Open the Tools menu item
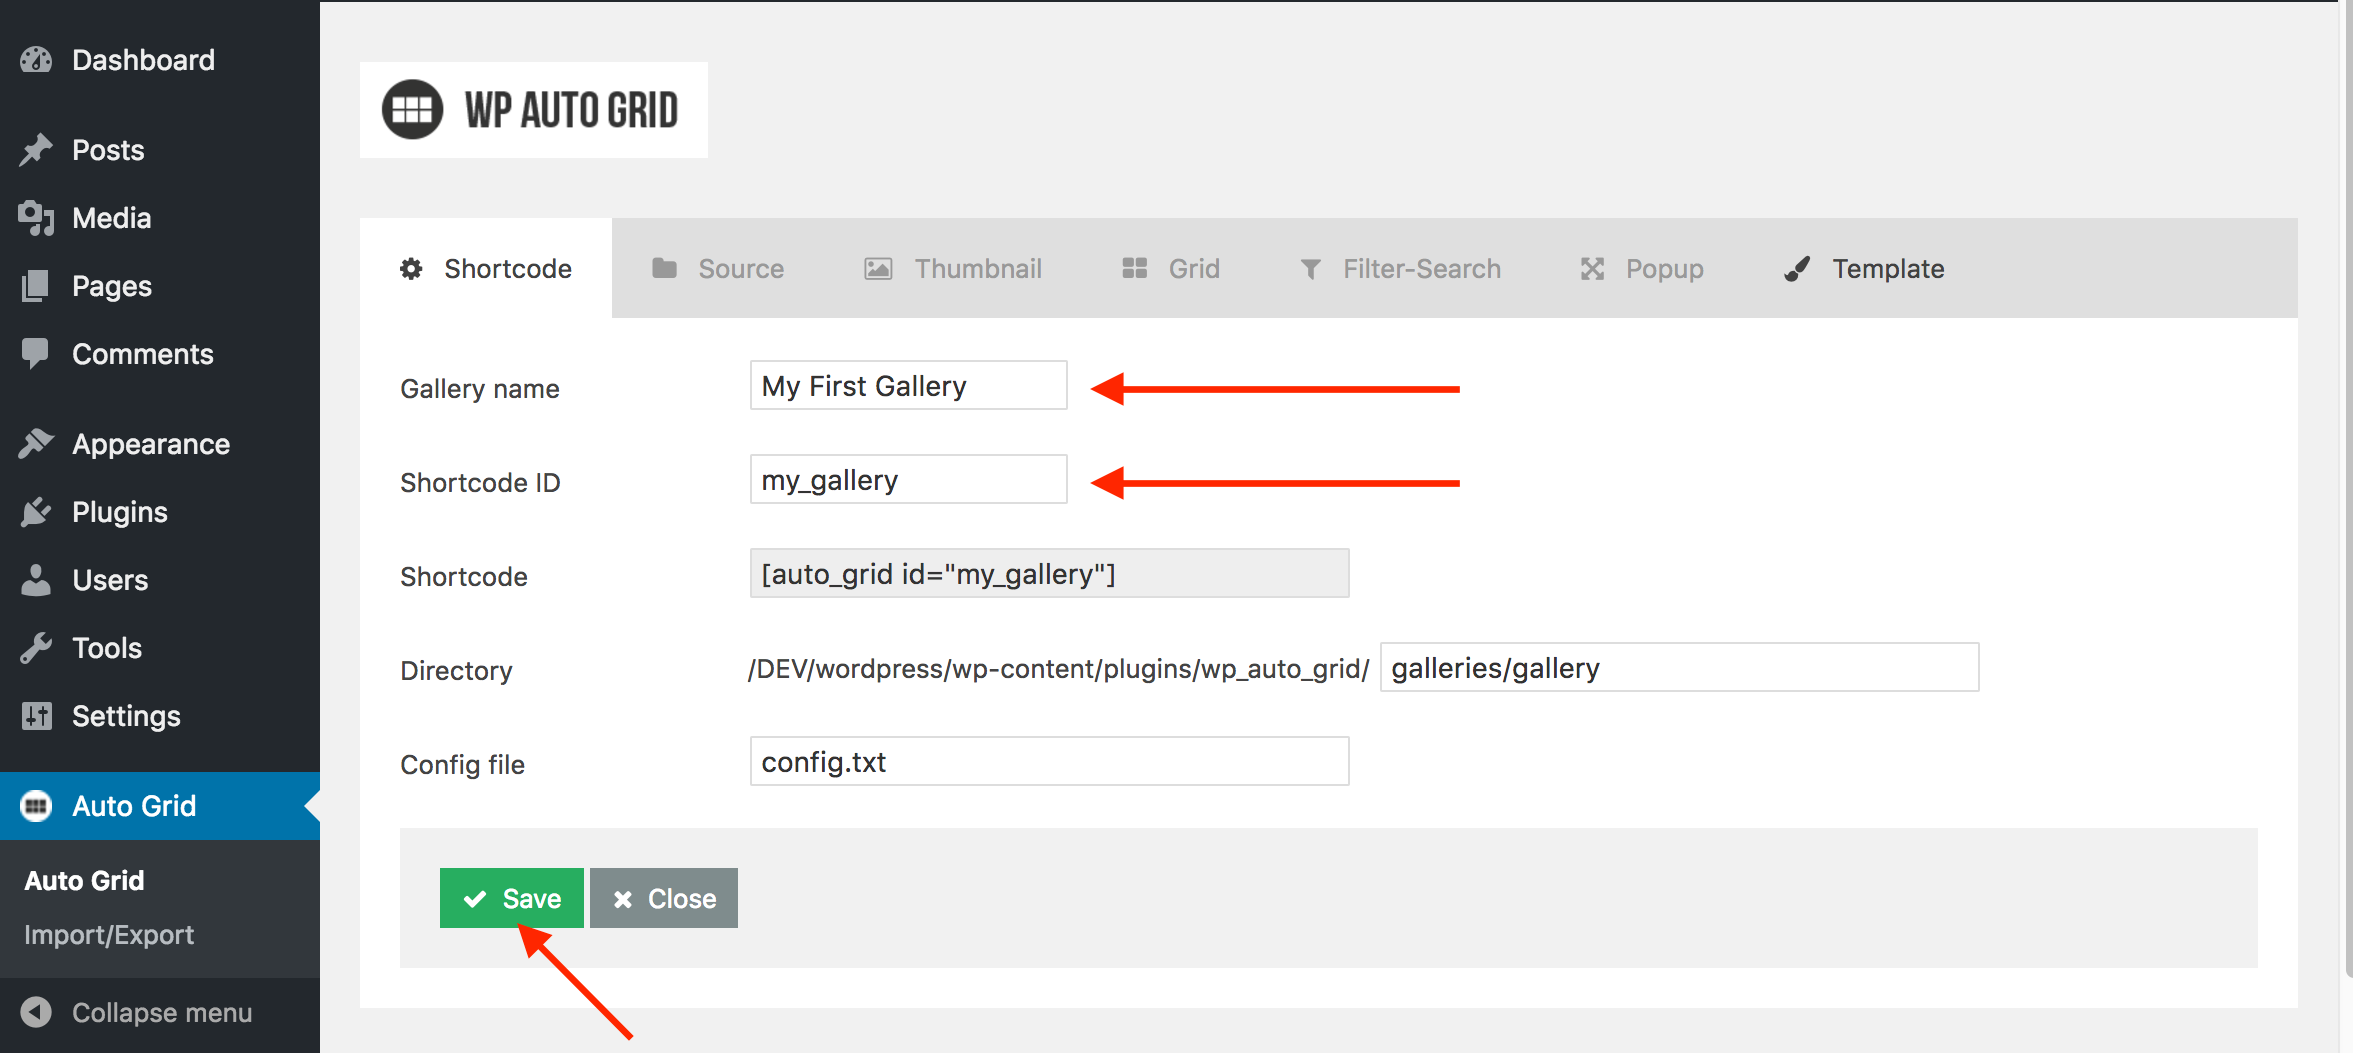Screen dimensions: 2353x1053 [160, 648]
